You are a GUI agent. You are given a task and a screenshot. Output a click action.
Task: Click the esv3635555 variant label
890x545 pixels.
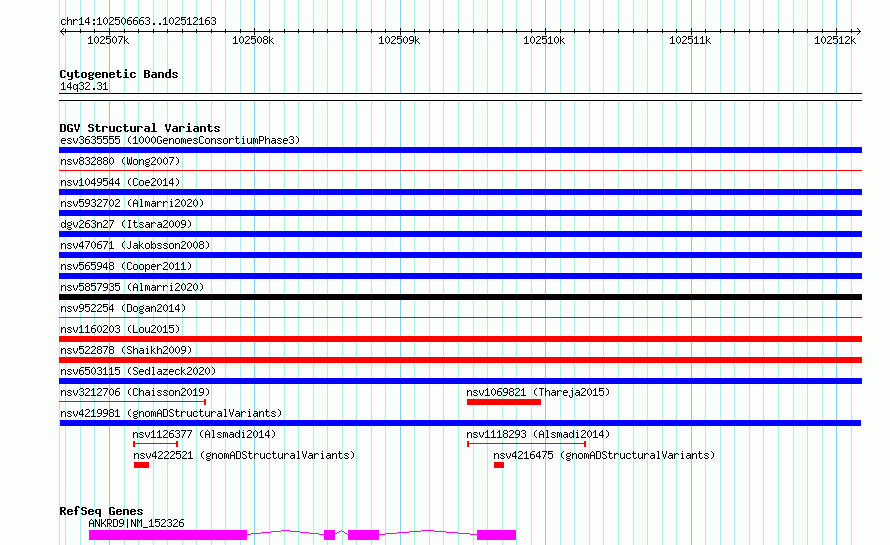(x=180, y=140)
